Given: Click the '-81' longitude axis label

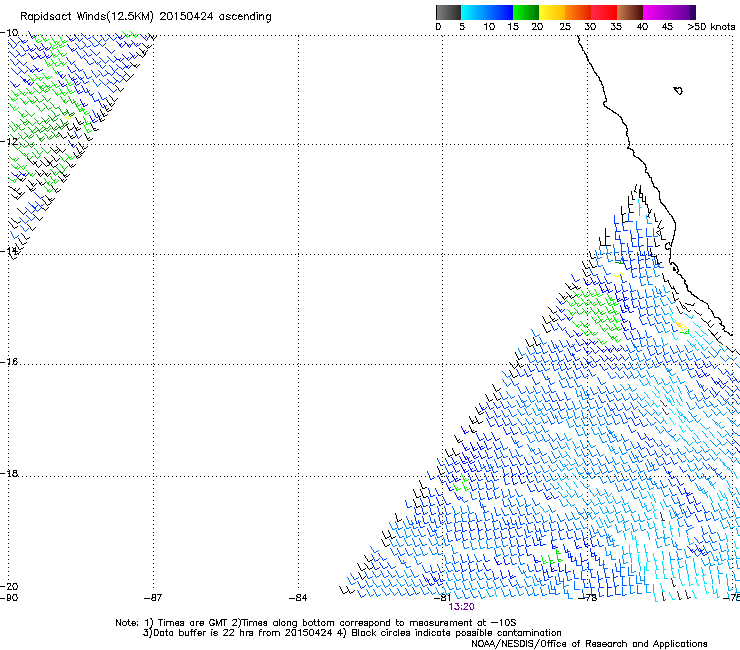Looking at the screenshot, I should tap(443, 598).
